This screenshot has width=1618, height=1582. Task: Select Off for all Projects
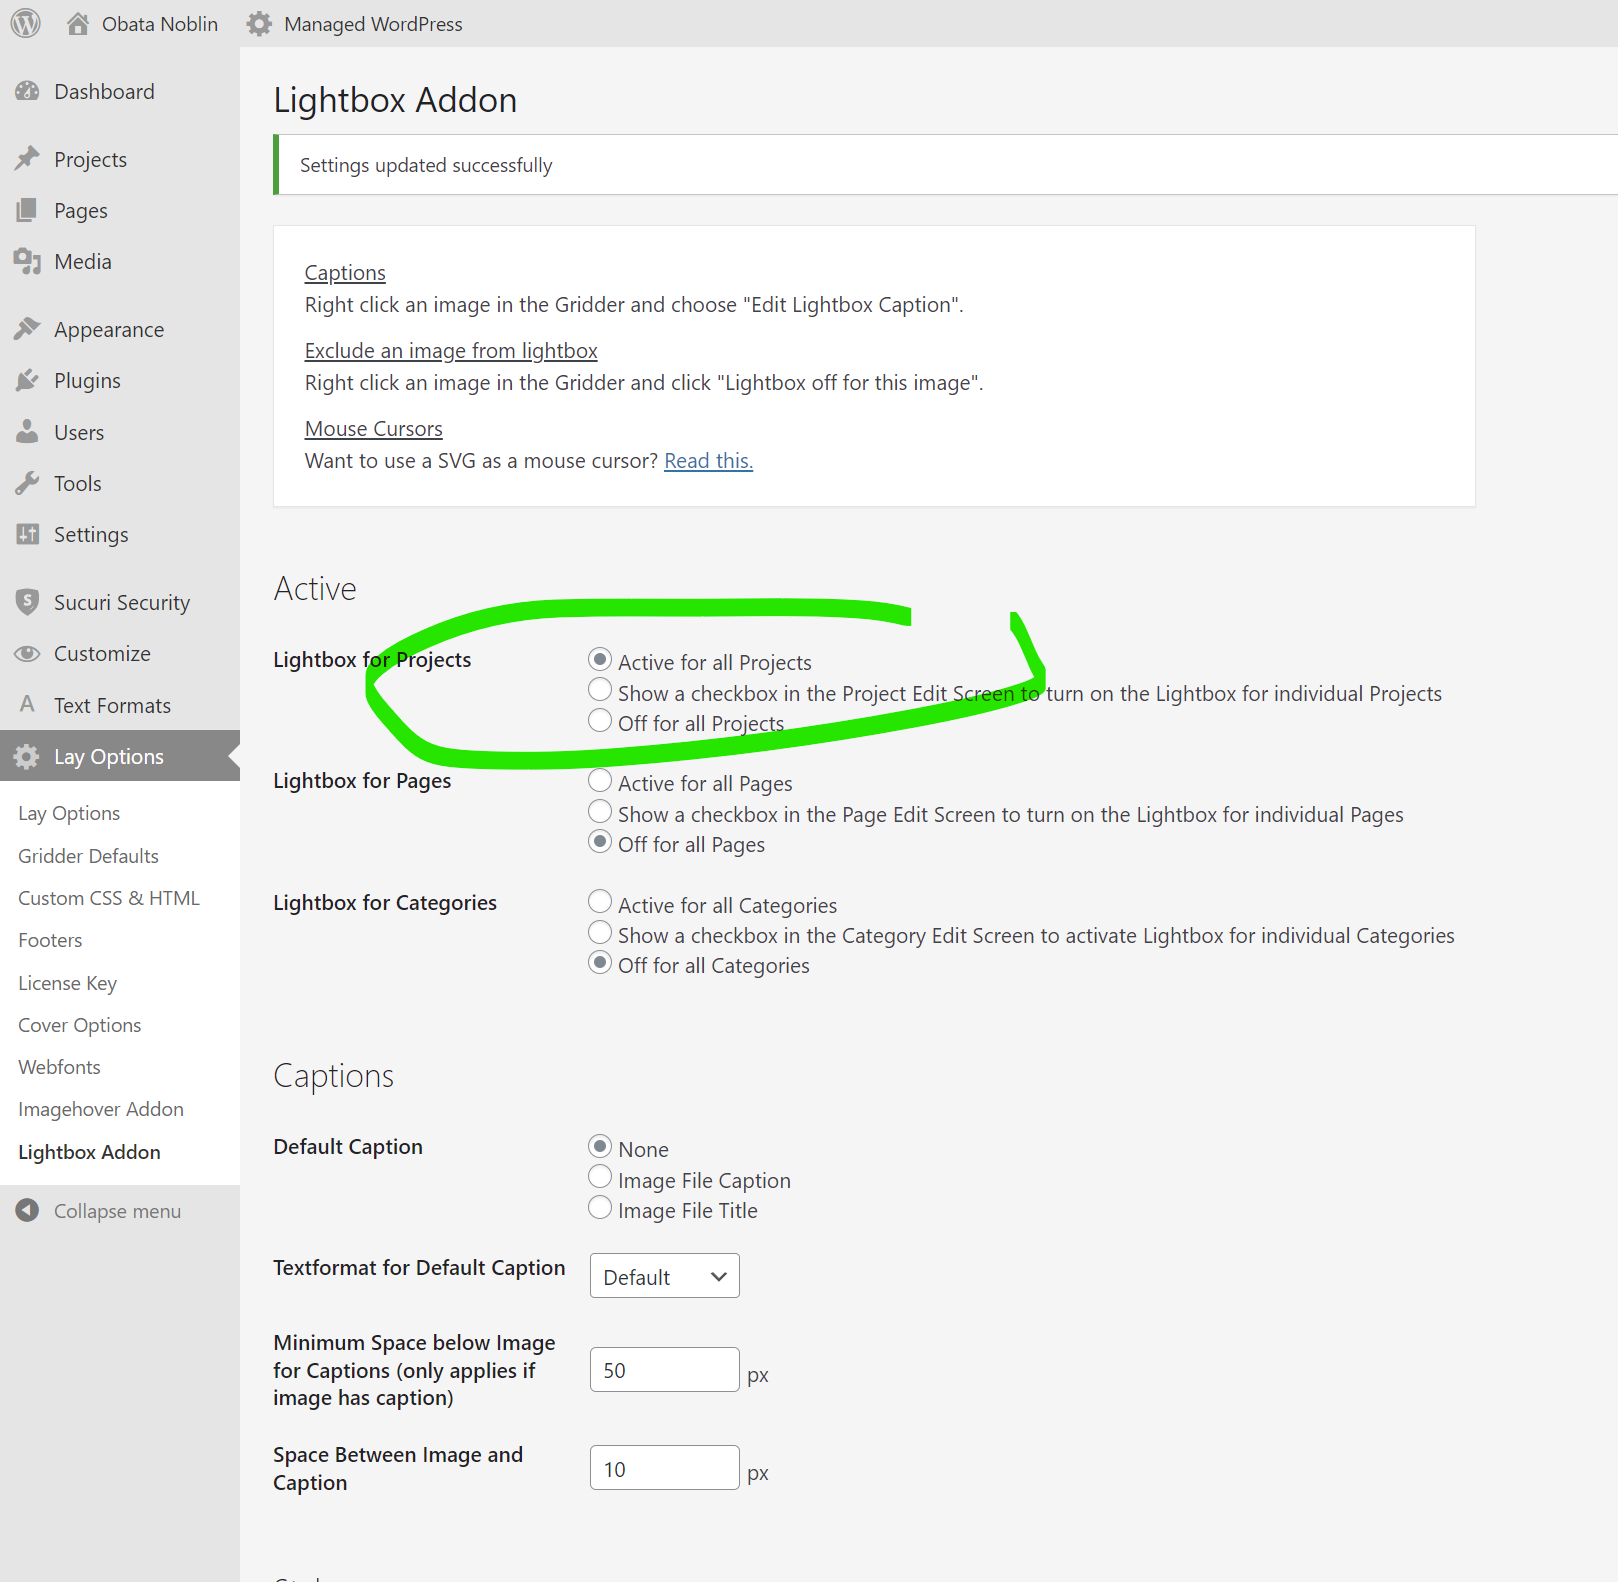600,721
